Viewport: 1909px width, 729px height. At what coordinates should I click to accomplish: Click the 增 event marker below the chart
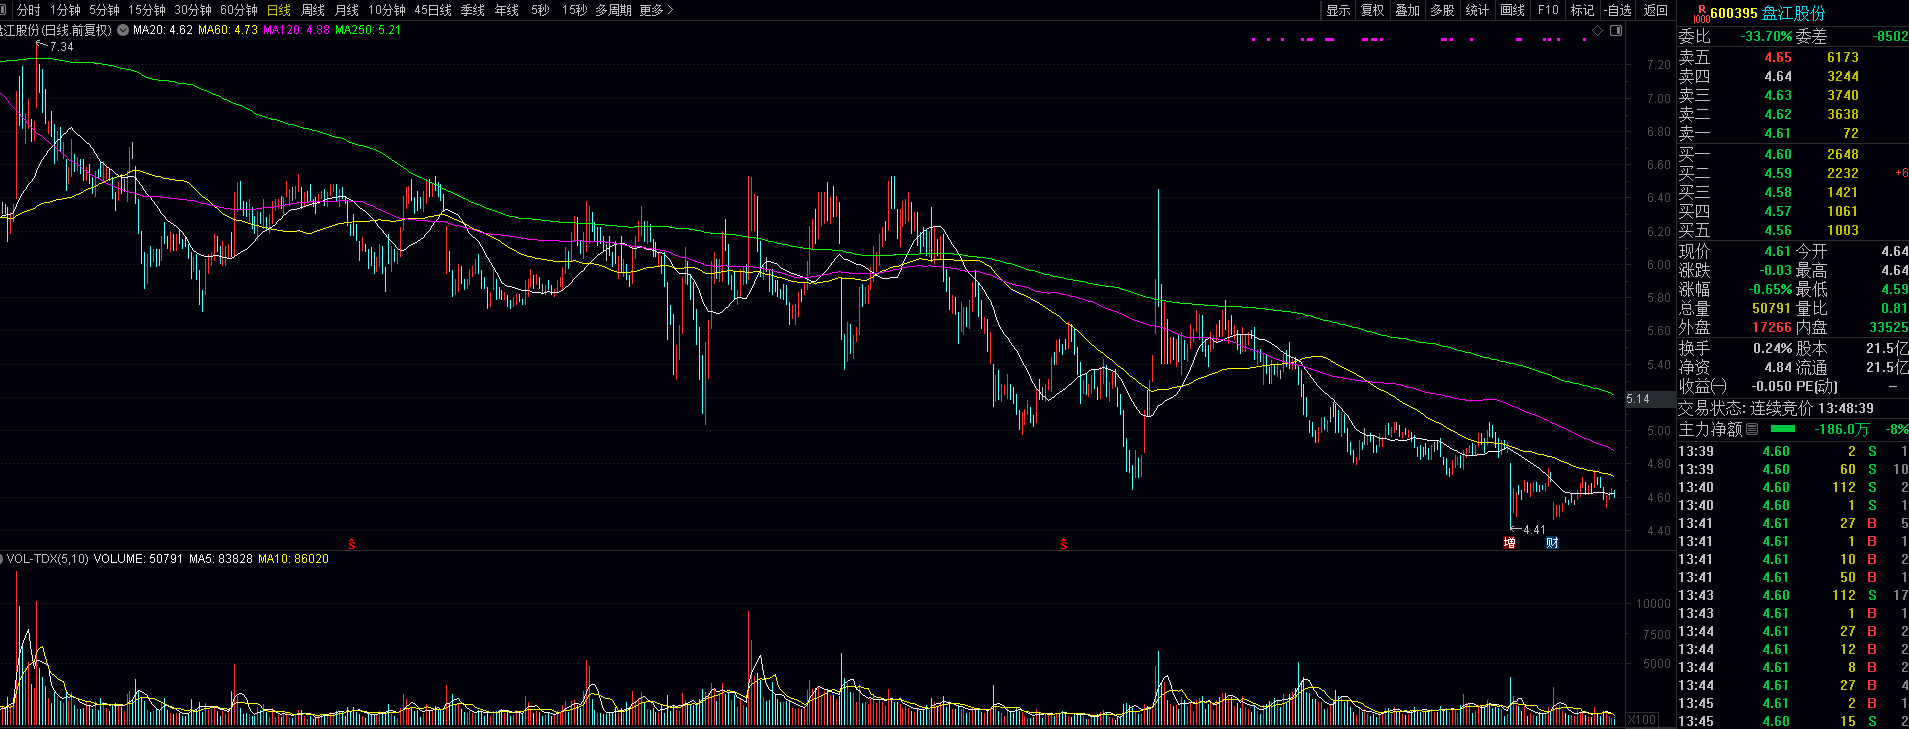pos(1509,543)
